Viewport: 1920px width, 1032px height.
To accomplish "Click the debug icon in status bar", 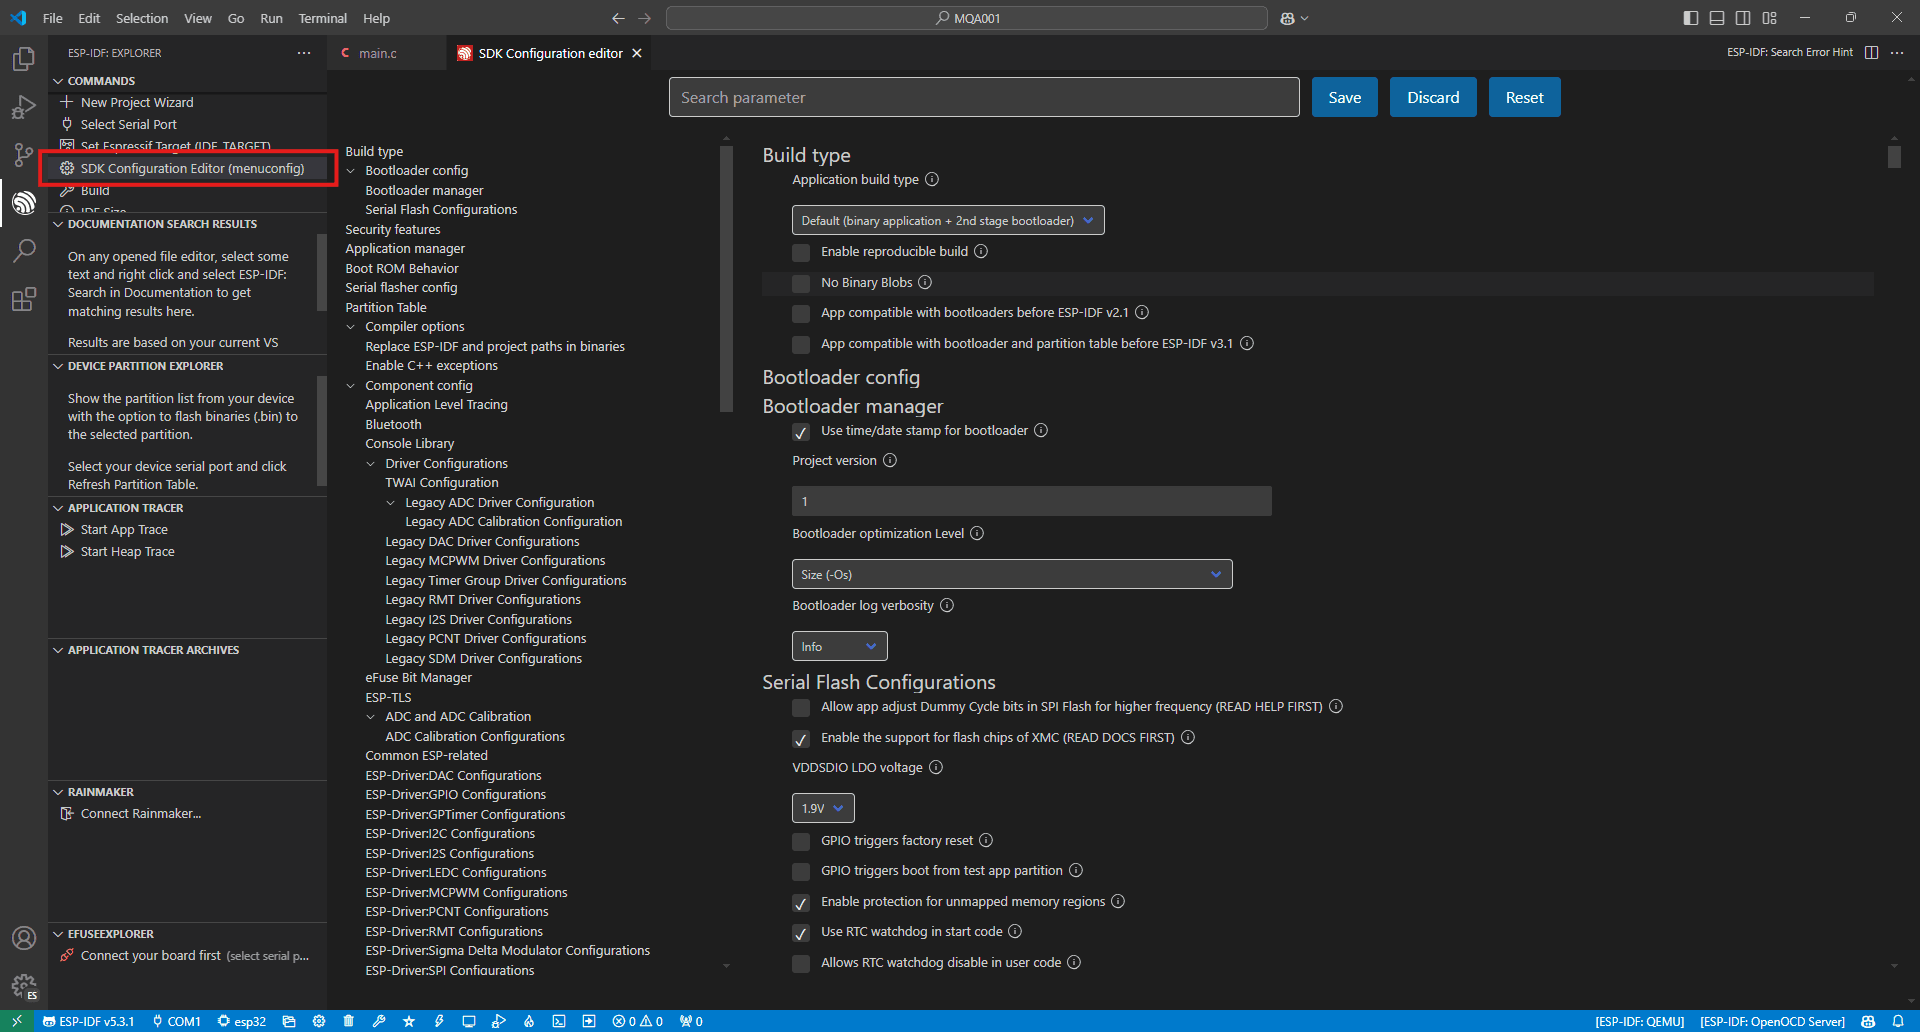I will point(499,1021).
